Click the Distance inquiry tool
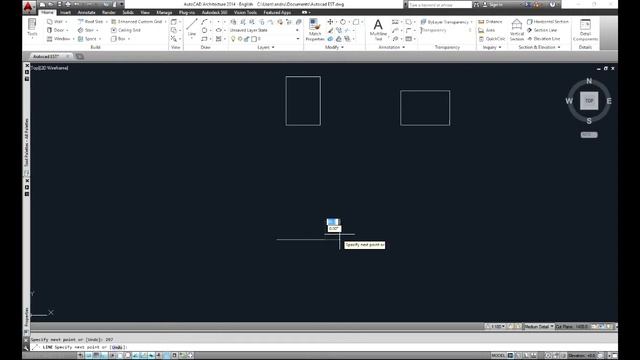 click(x=490, y=22)
